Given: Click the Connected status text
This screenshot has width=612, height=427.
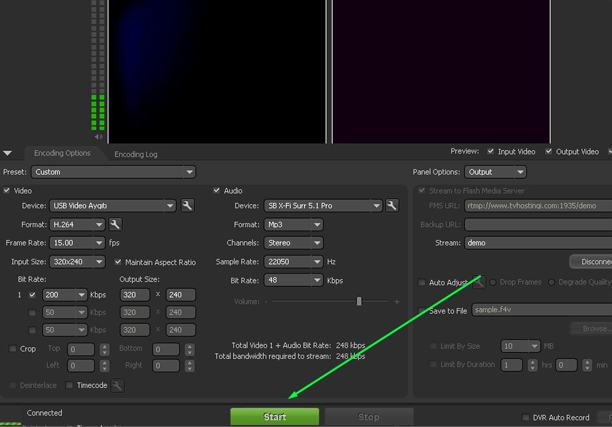Looking at the screenshot, I should [x=44, y=413].
